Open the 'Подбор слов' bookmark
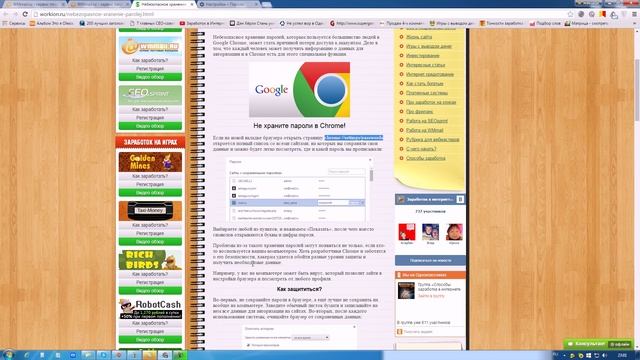Viewport: 640px width, 360px height. click(545, 23)
